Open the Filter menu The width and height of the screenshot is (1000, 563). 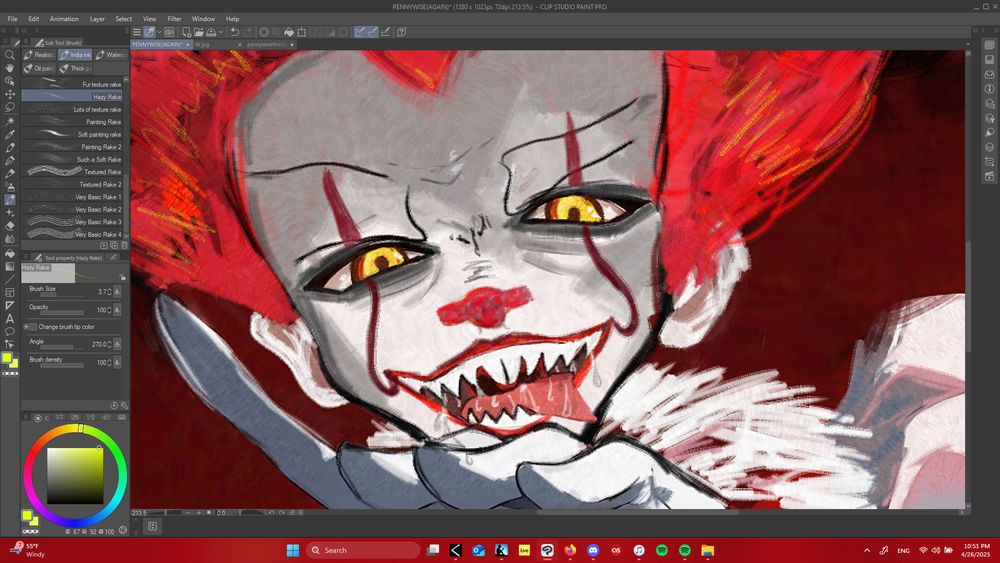click(174, 19)
